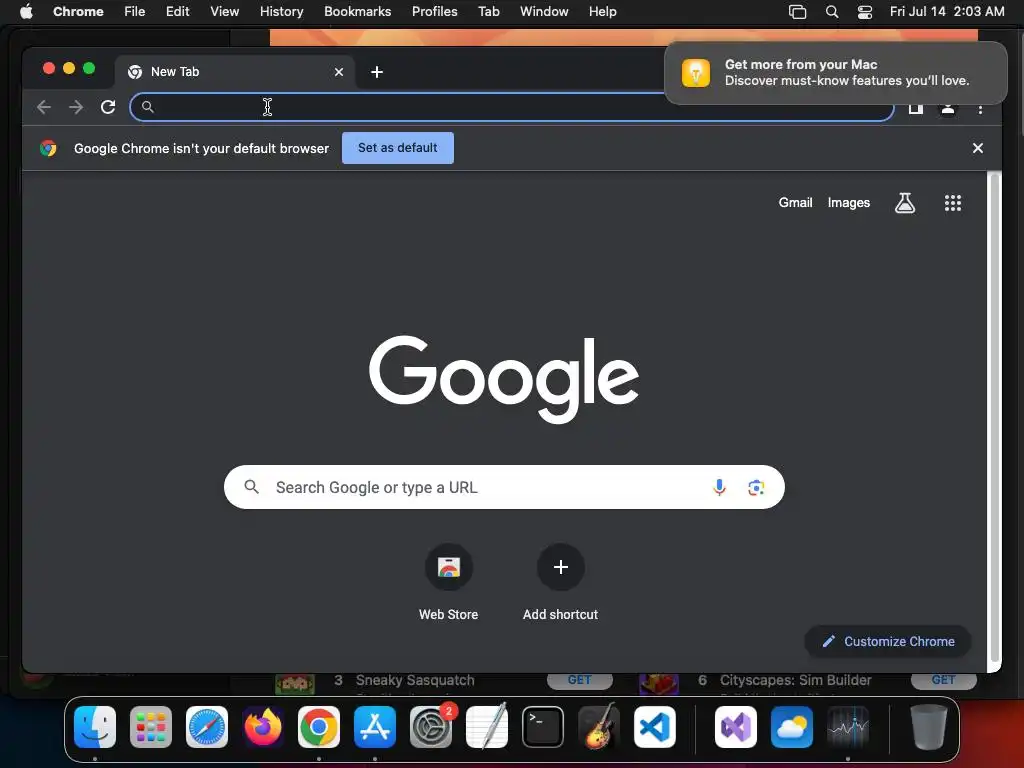Open Gmail link

[795, 203]
